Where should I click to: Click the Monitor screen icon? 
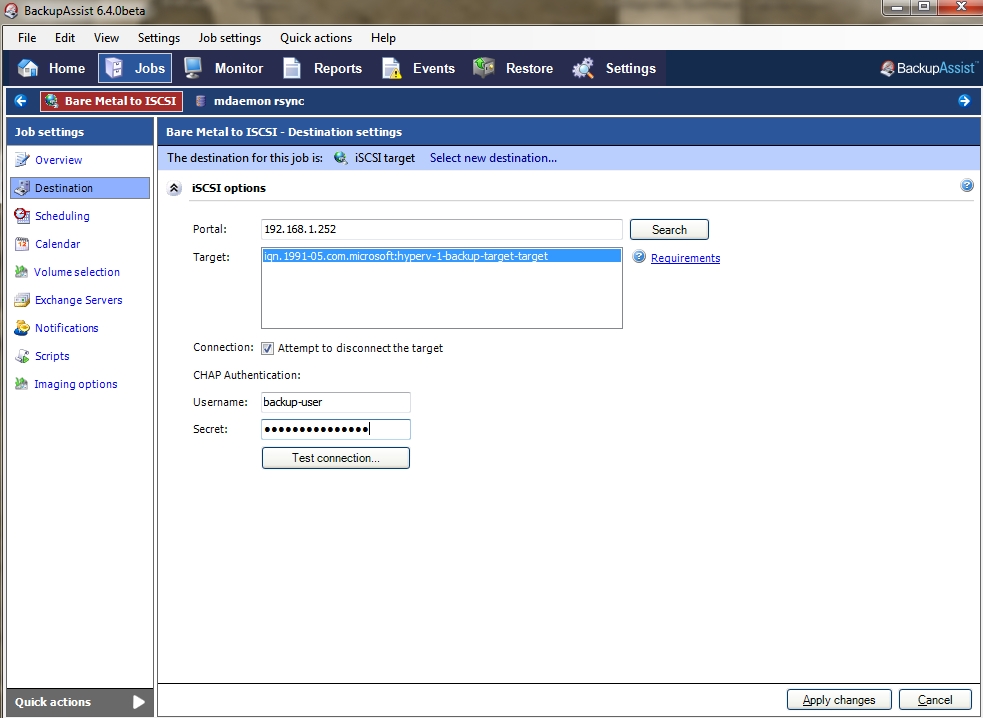point(192,68)
